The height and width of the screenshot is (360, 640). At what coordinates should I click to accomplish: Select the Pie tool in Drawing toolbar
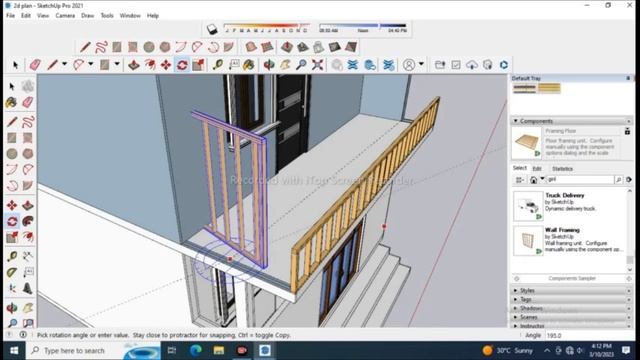pyautogui.click(x=229, y=47)
